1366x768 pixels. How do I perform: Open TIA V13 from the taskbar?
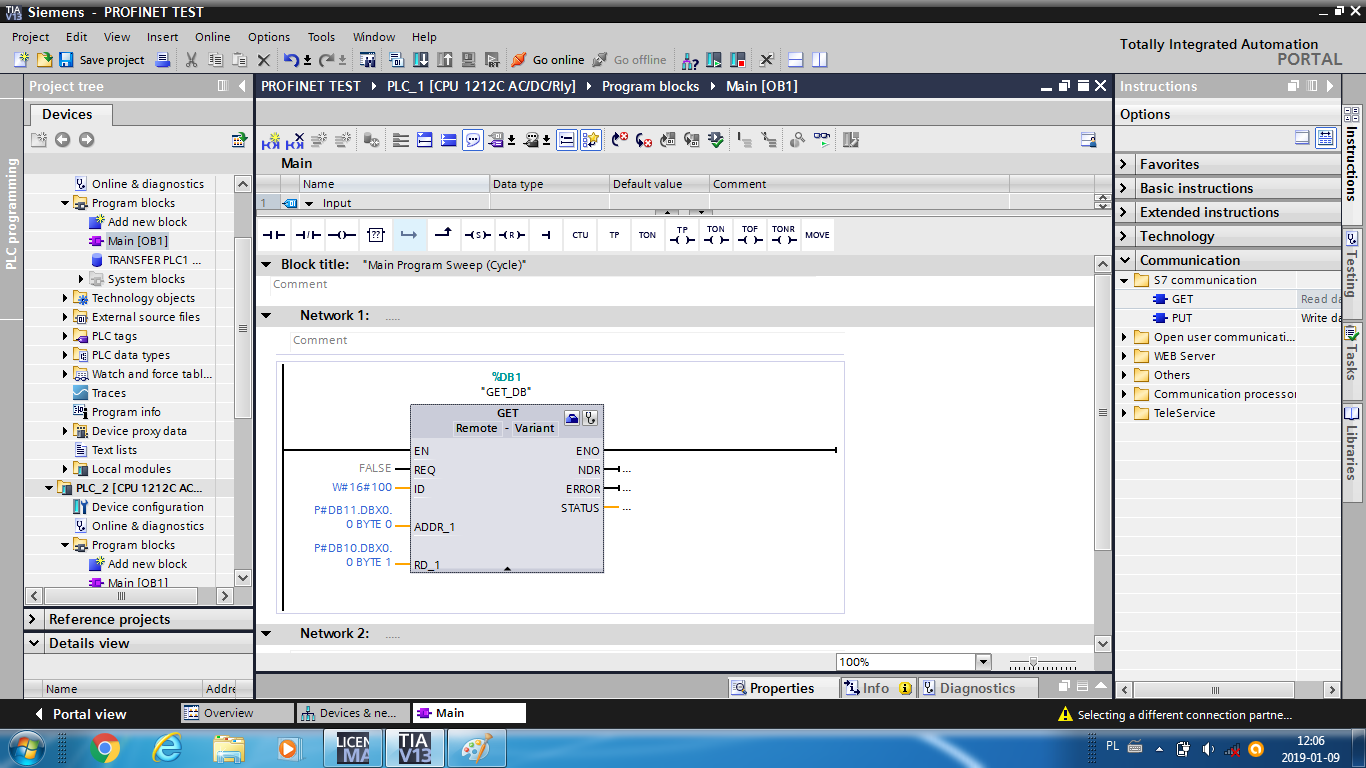(x=414, y=748)
